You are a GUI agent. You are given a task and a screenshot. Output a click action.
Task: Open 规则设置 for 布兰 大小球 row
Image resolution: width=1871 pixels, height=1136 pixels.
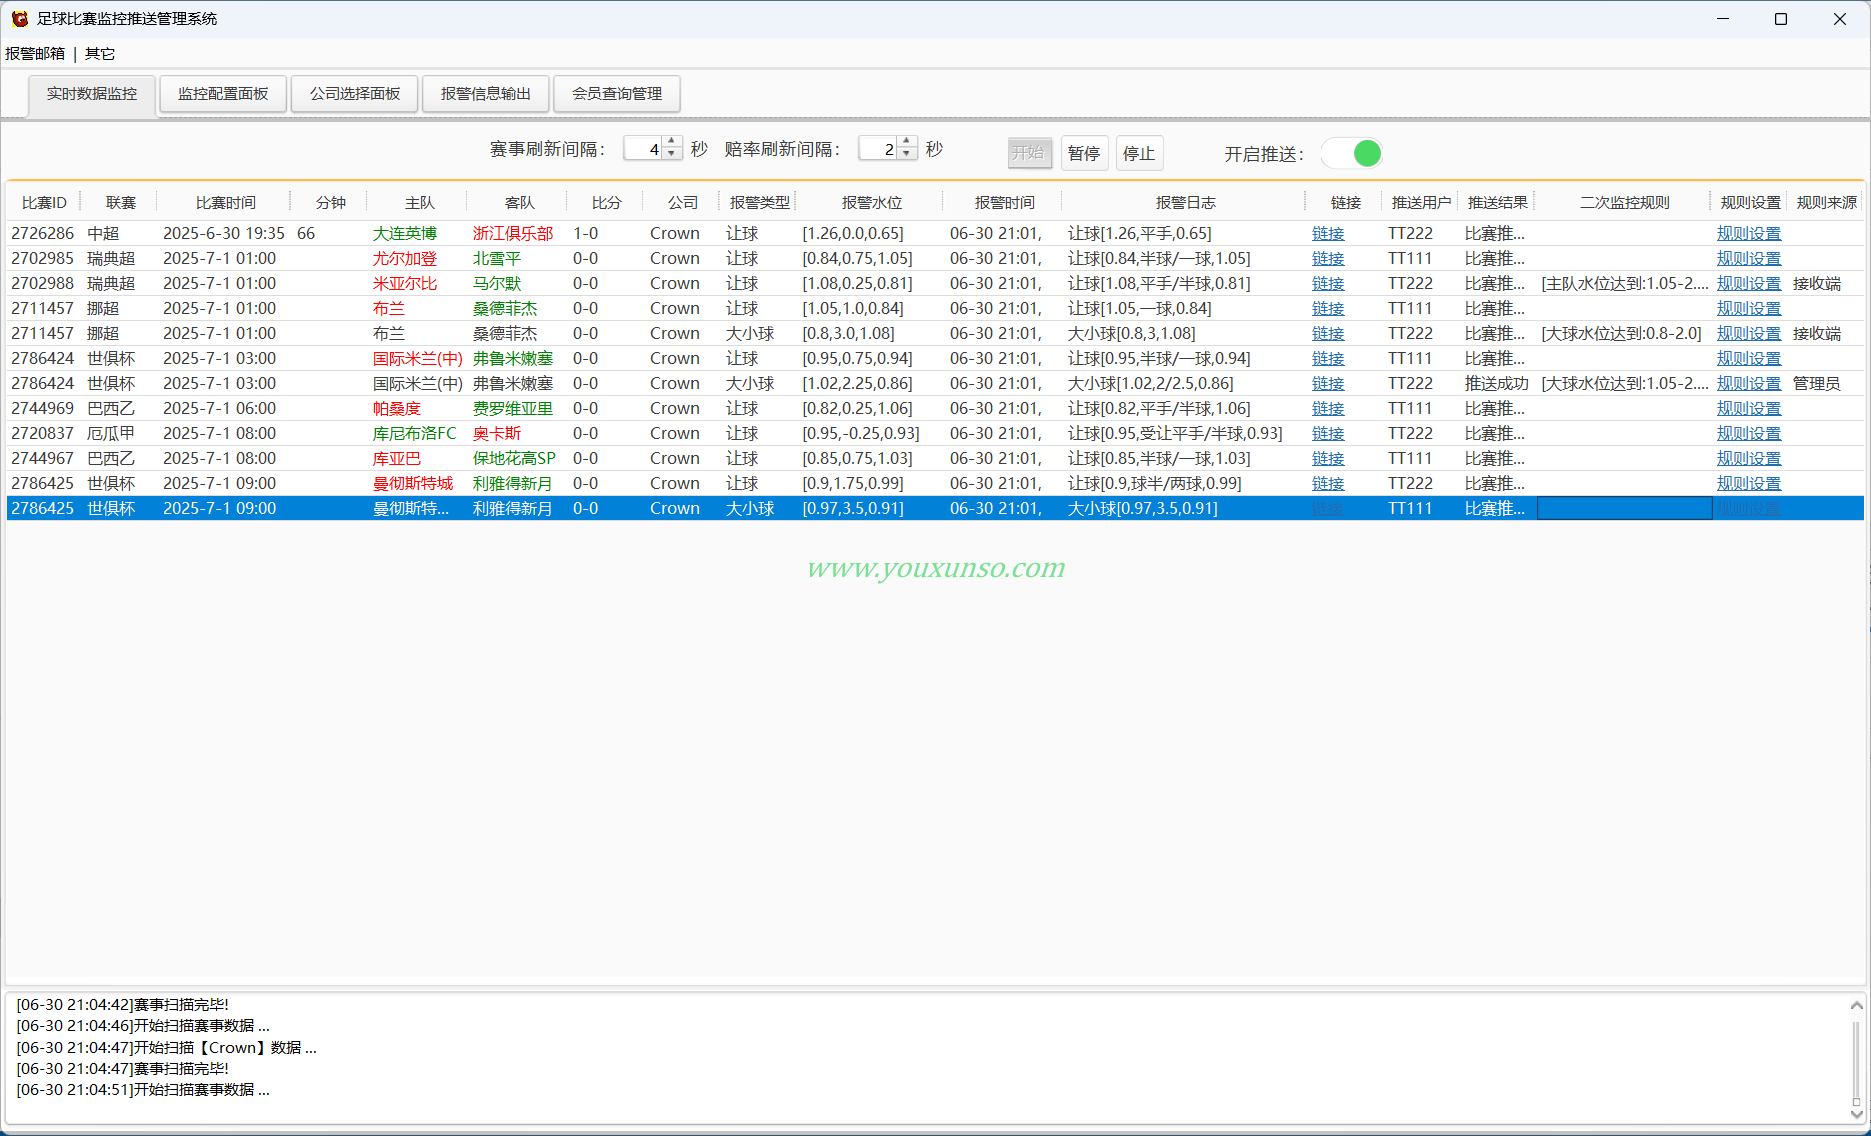[1749, 333]
